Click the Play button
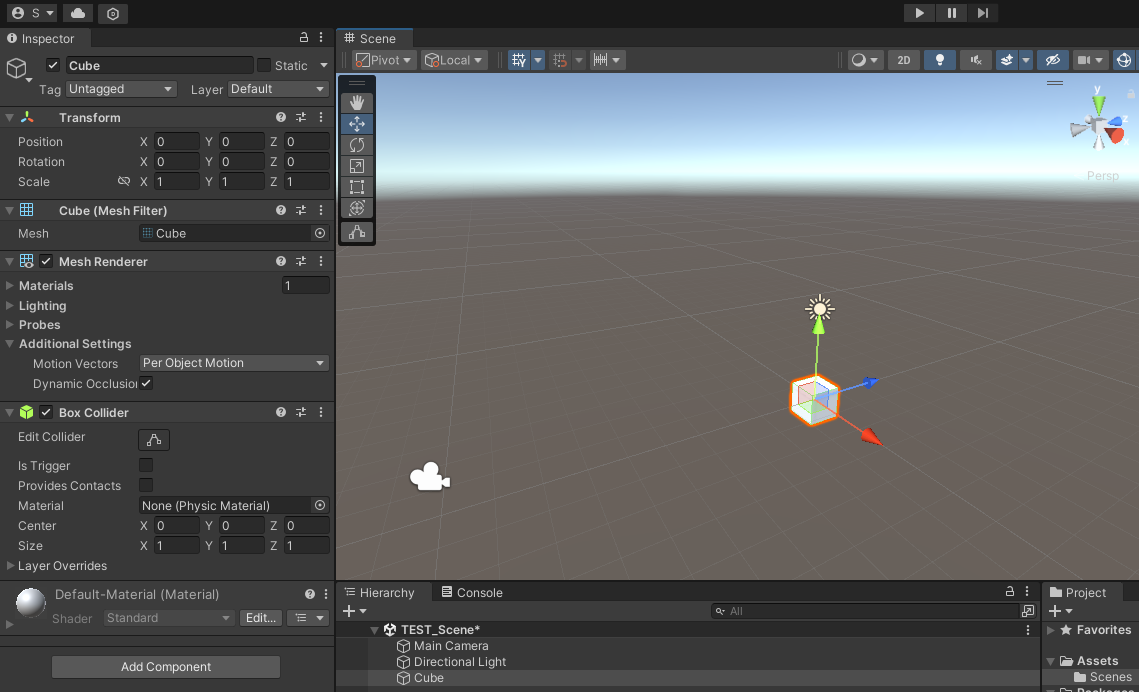The width and height of the screenshot is (1139, 692). 919,13
